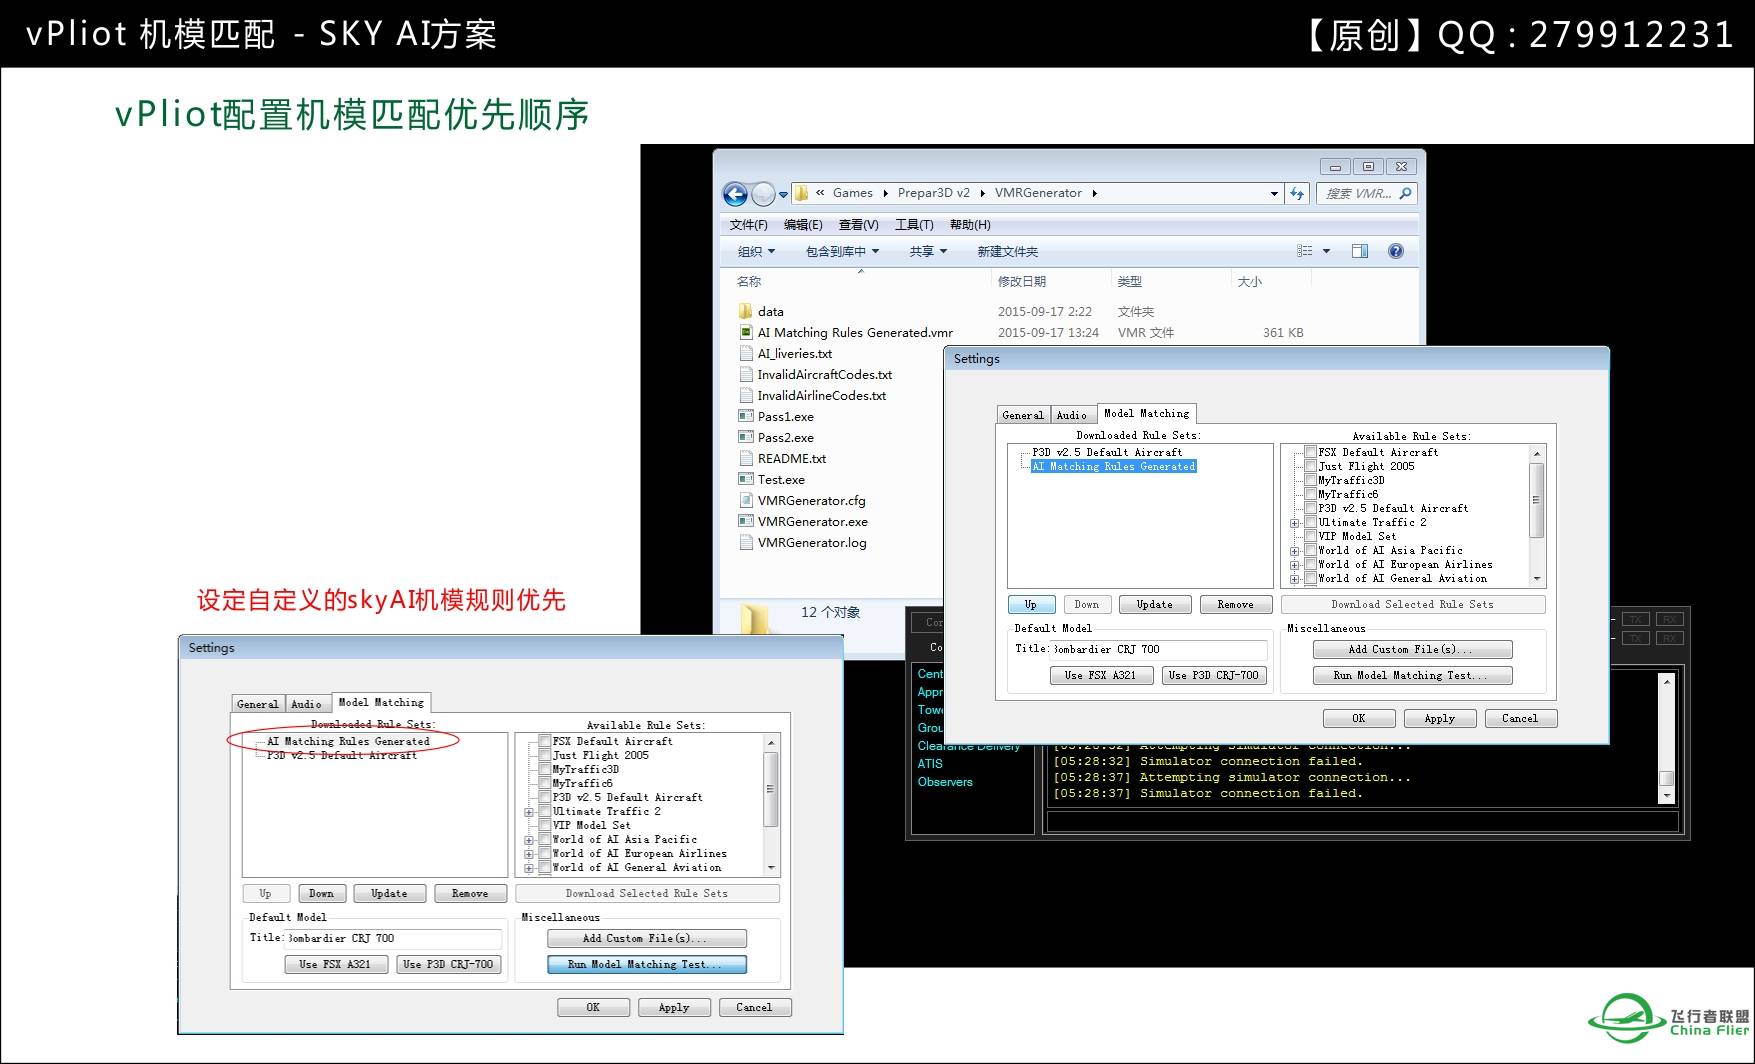Viewport: 1755px width, 1064px height.
Task: Click the search magnifier in Explorer search box
Action: pyautogui.click(x=1405, y=193)
